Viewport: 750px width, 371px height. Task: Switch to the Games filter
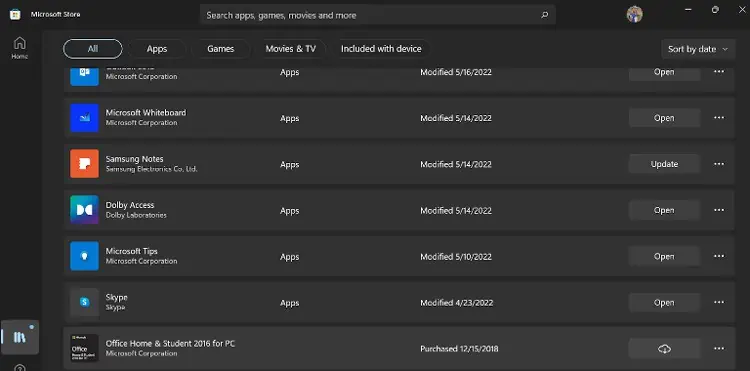(221, 49)
